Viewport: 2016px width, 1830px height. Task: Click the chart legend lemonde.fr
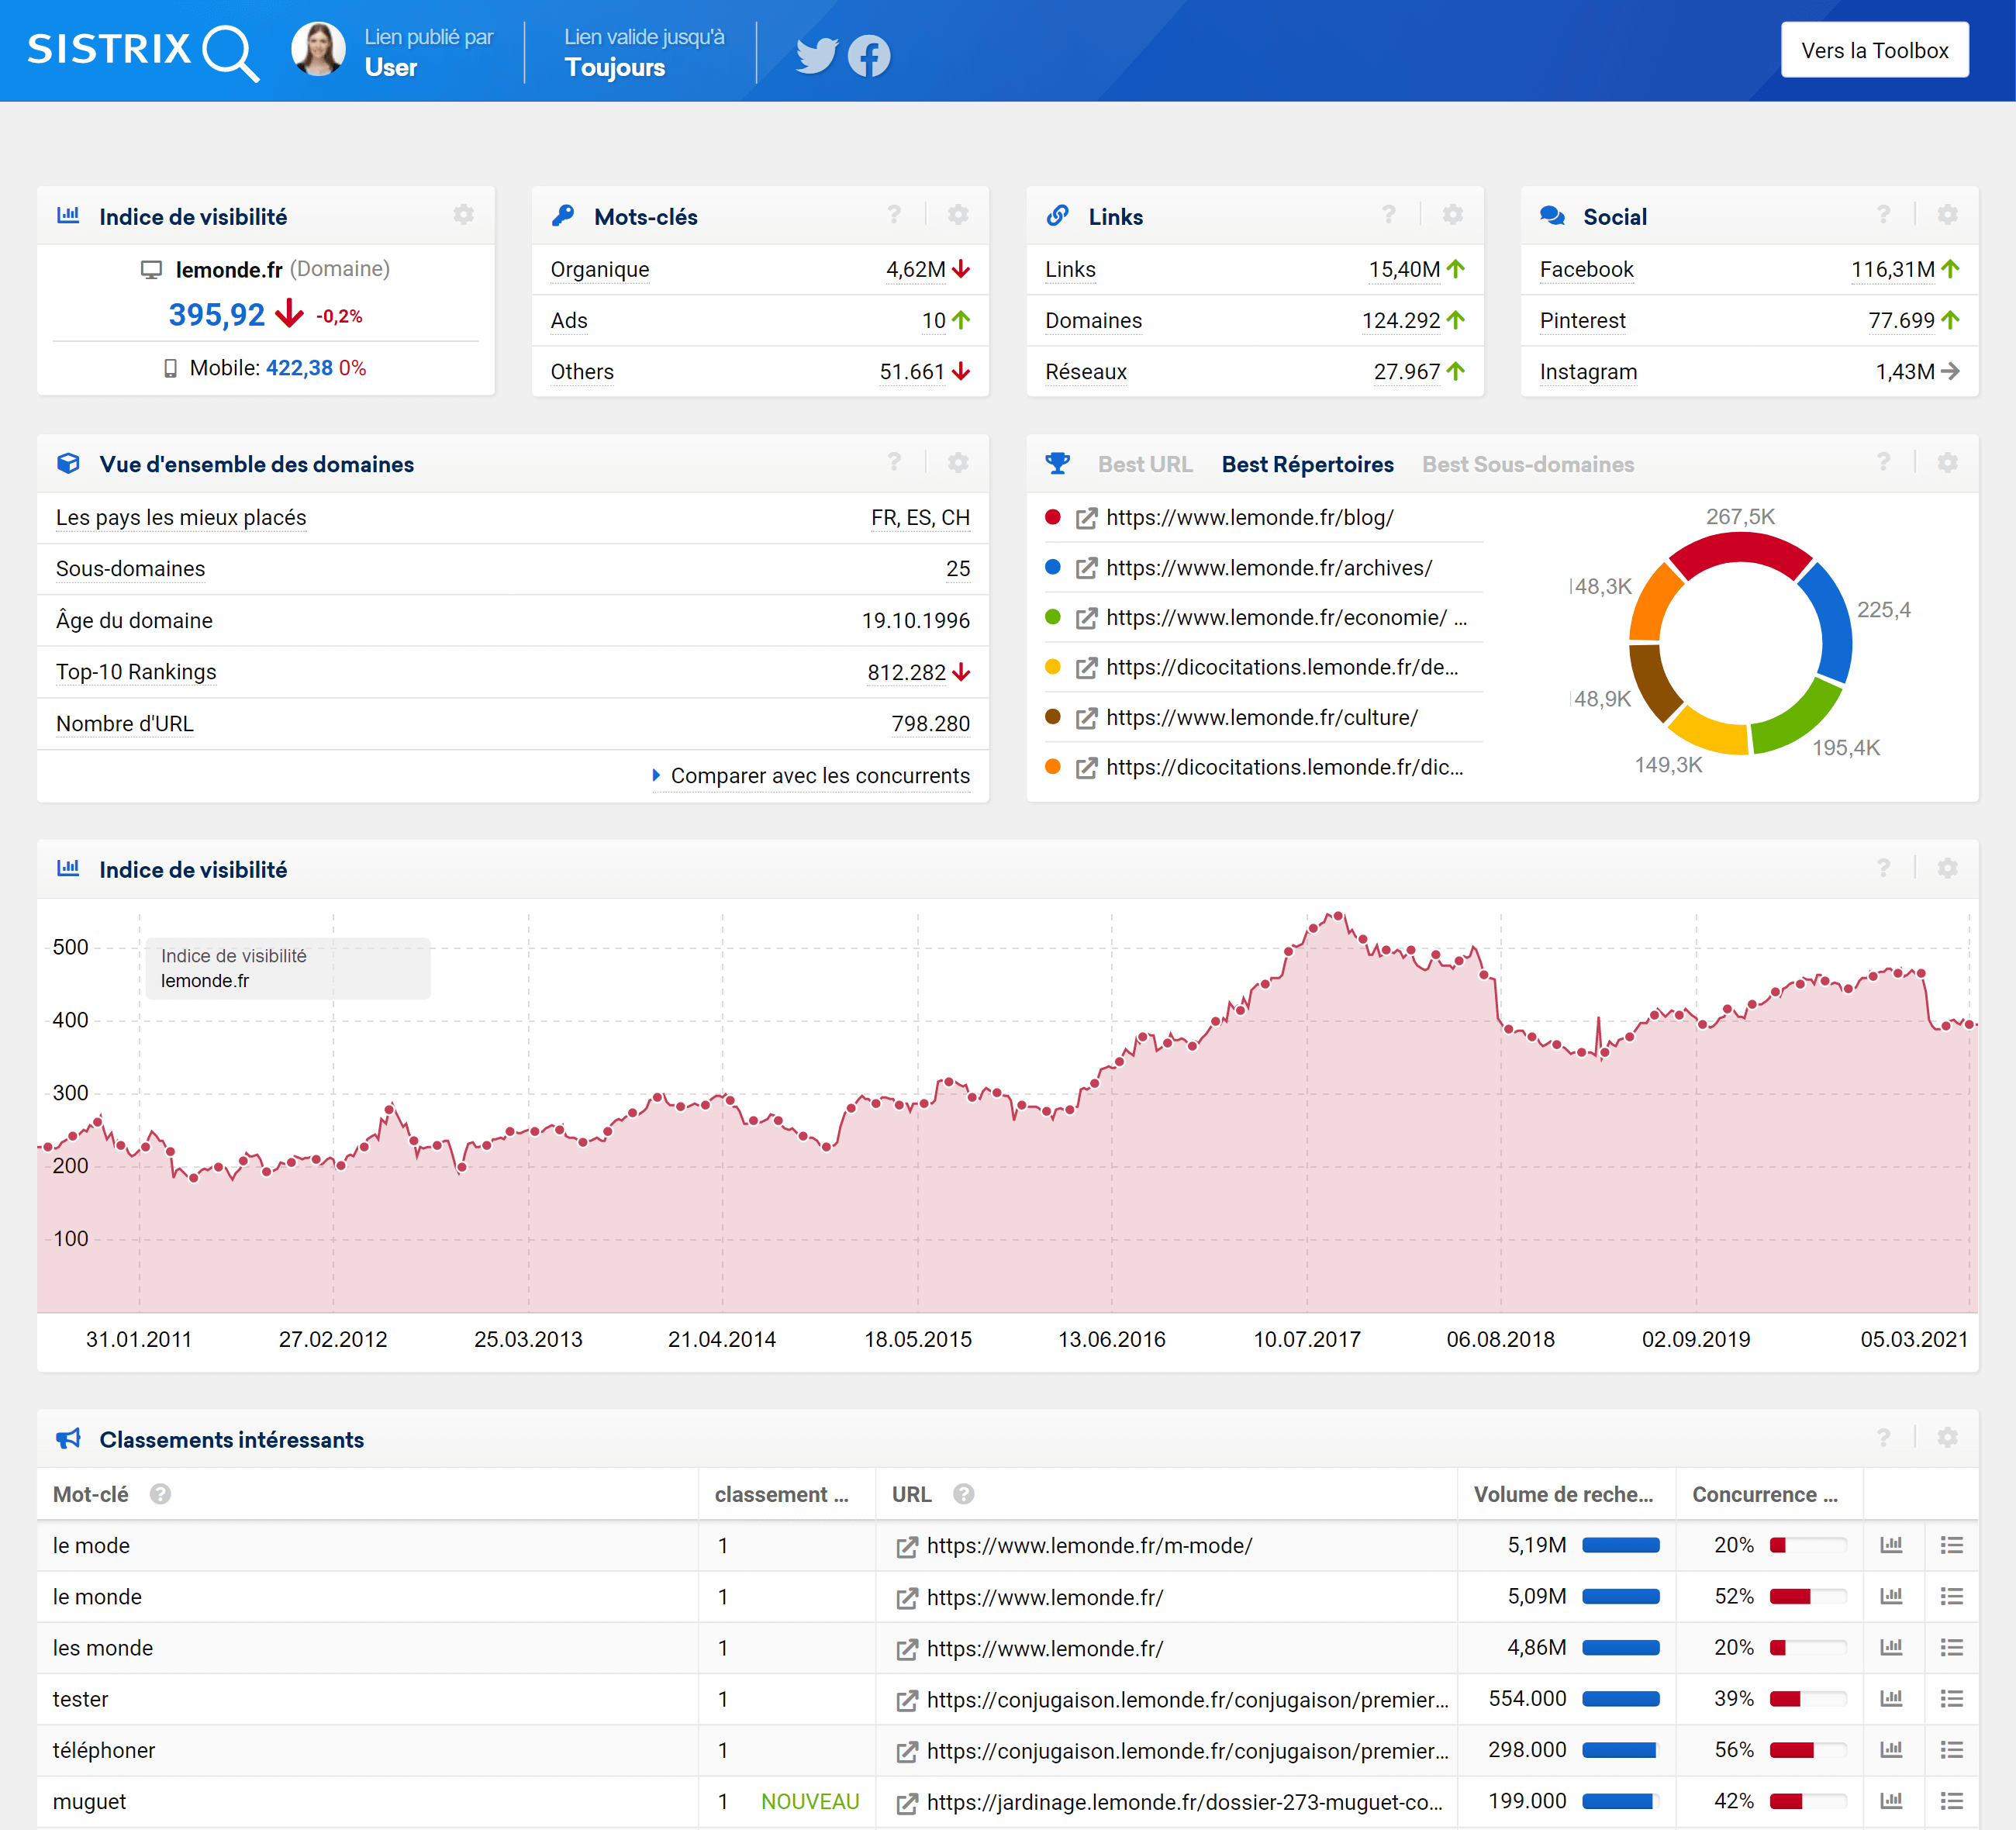point(205,981)
